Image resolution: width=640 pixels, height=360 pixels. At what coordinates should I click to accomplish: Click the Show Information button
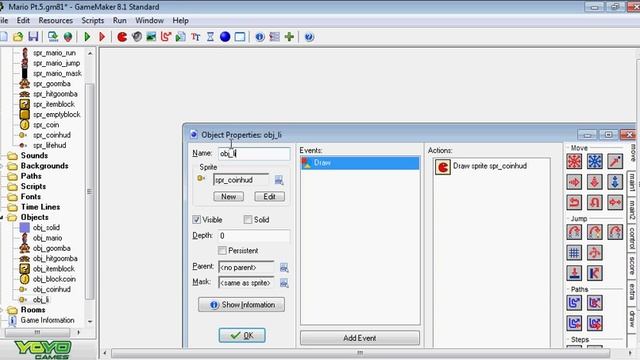click(x=242, y=305)
